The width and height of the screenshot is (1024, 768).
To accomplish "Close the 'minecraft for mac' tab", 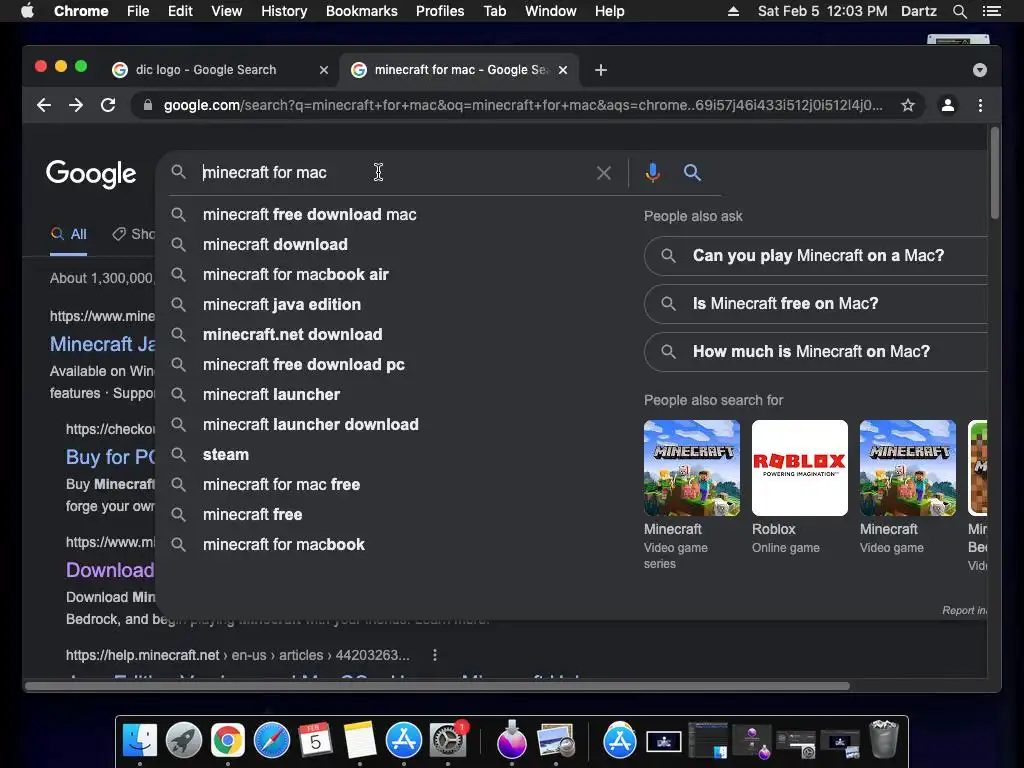I will (x=562, y=70).
